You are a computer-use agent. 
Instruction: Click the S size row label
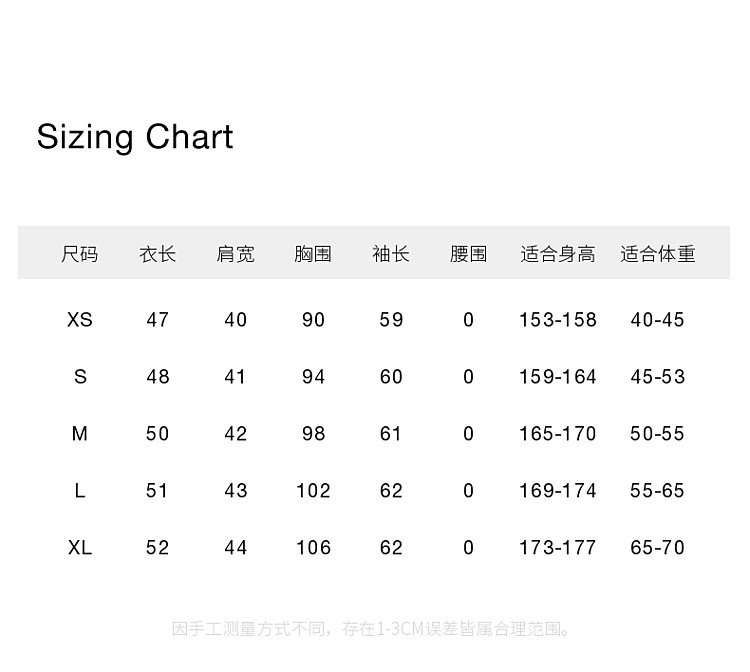pyautogui.click(x=80, y=377)
